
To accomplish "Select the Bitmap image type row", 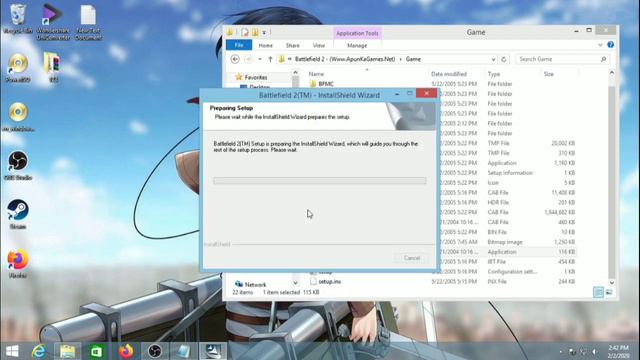I will point(505,242).
